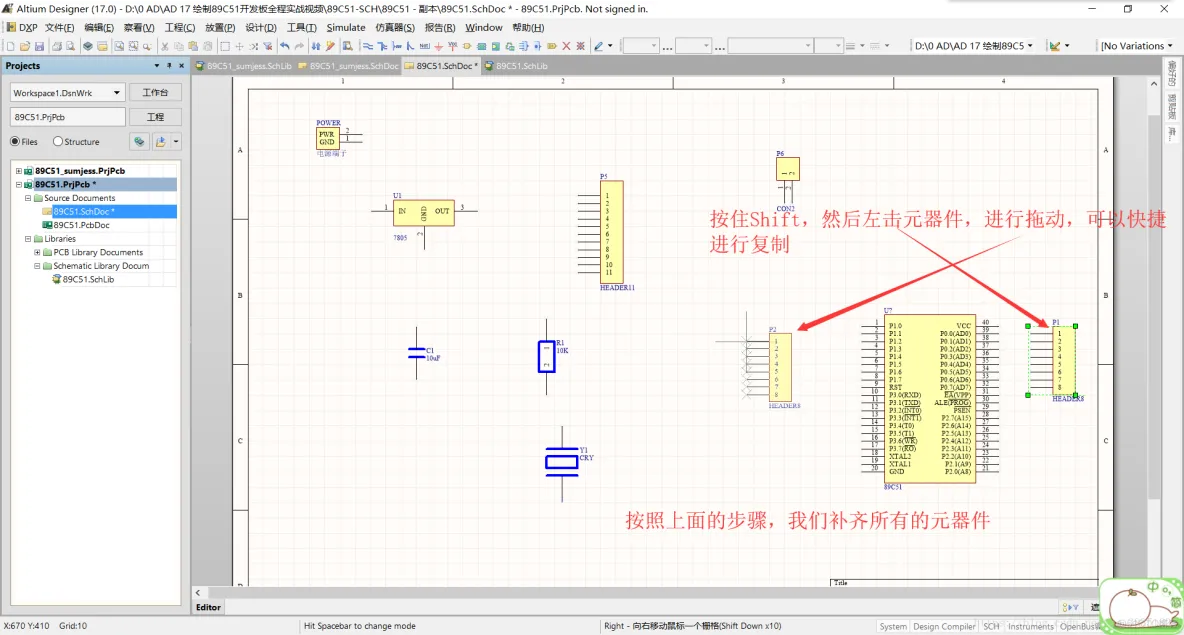The image size is (1184, 635).
Task: Click the Place Wire tool
Action: point(368,46)
